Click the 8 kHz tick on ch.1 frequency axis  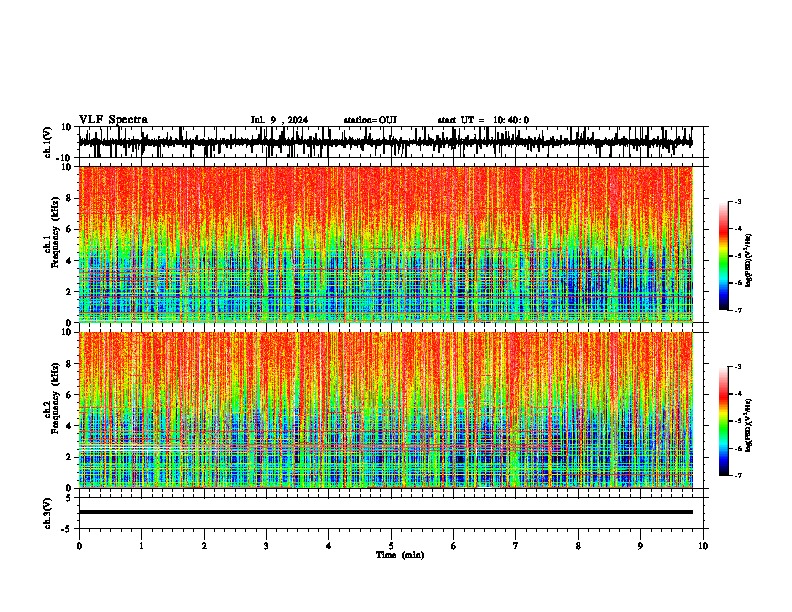click(x=69, y=198)
